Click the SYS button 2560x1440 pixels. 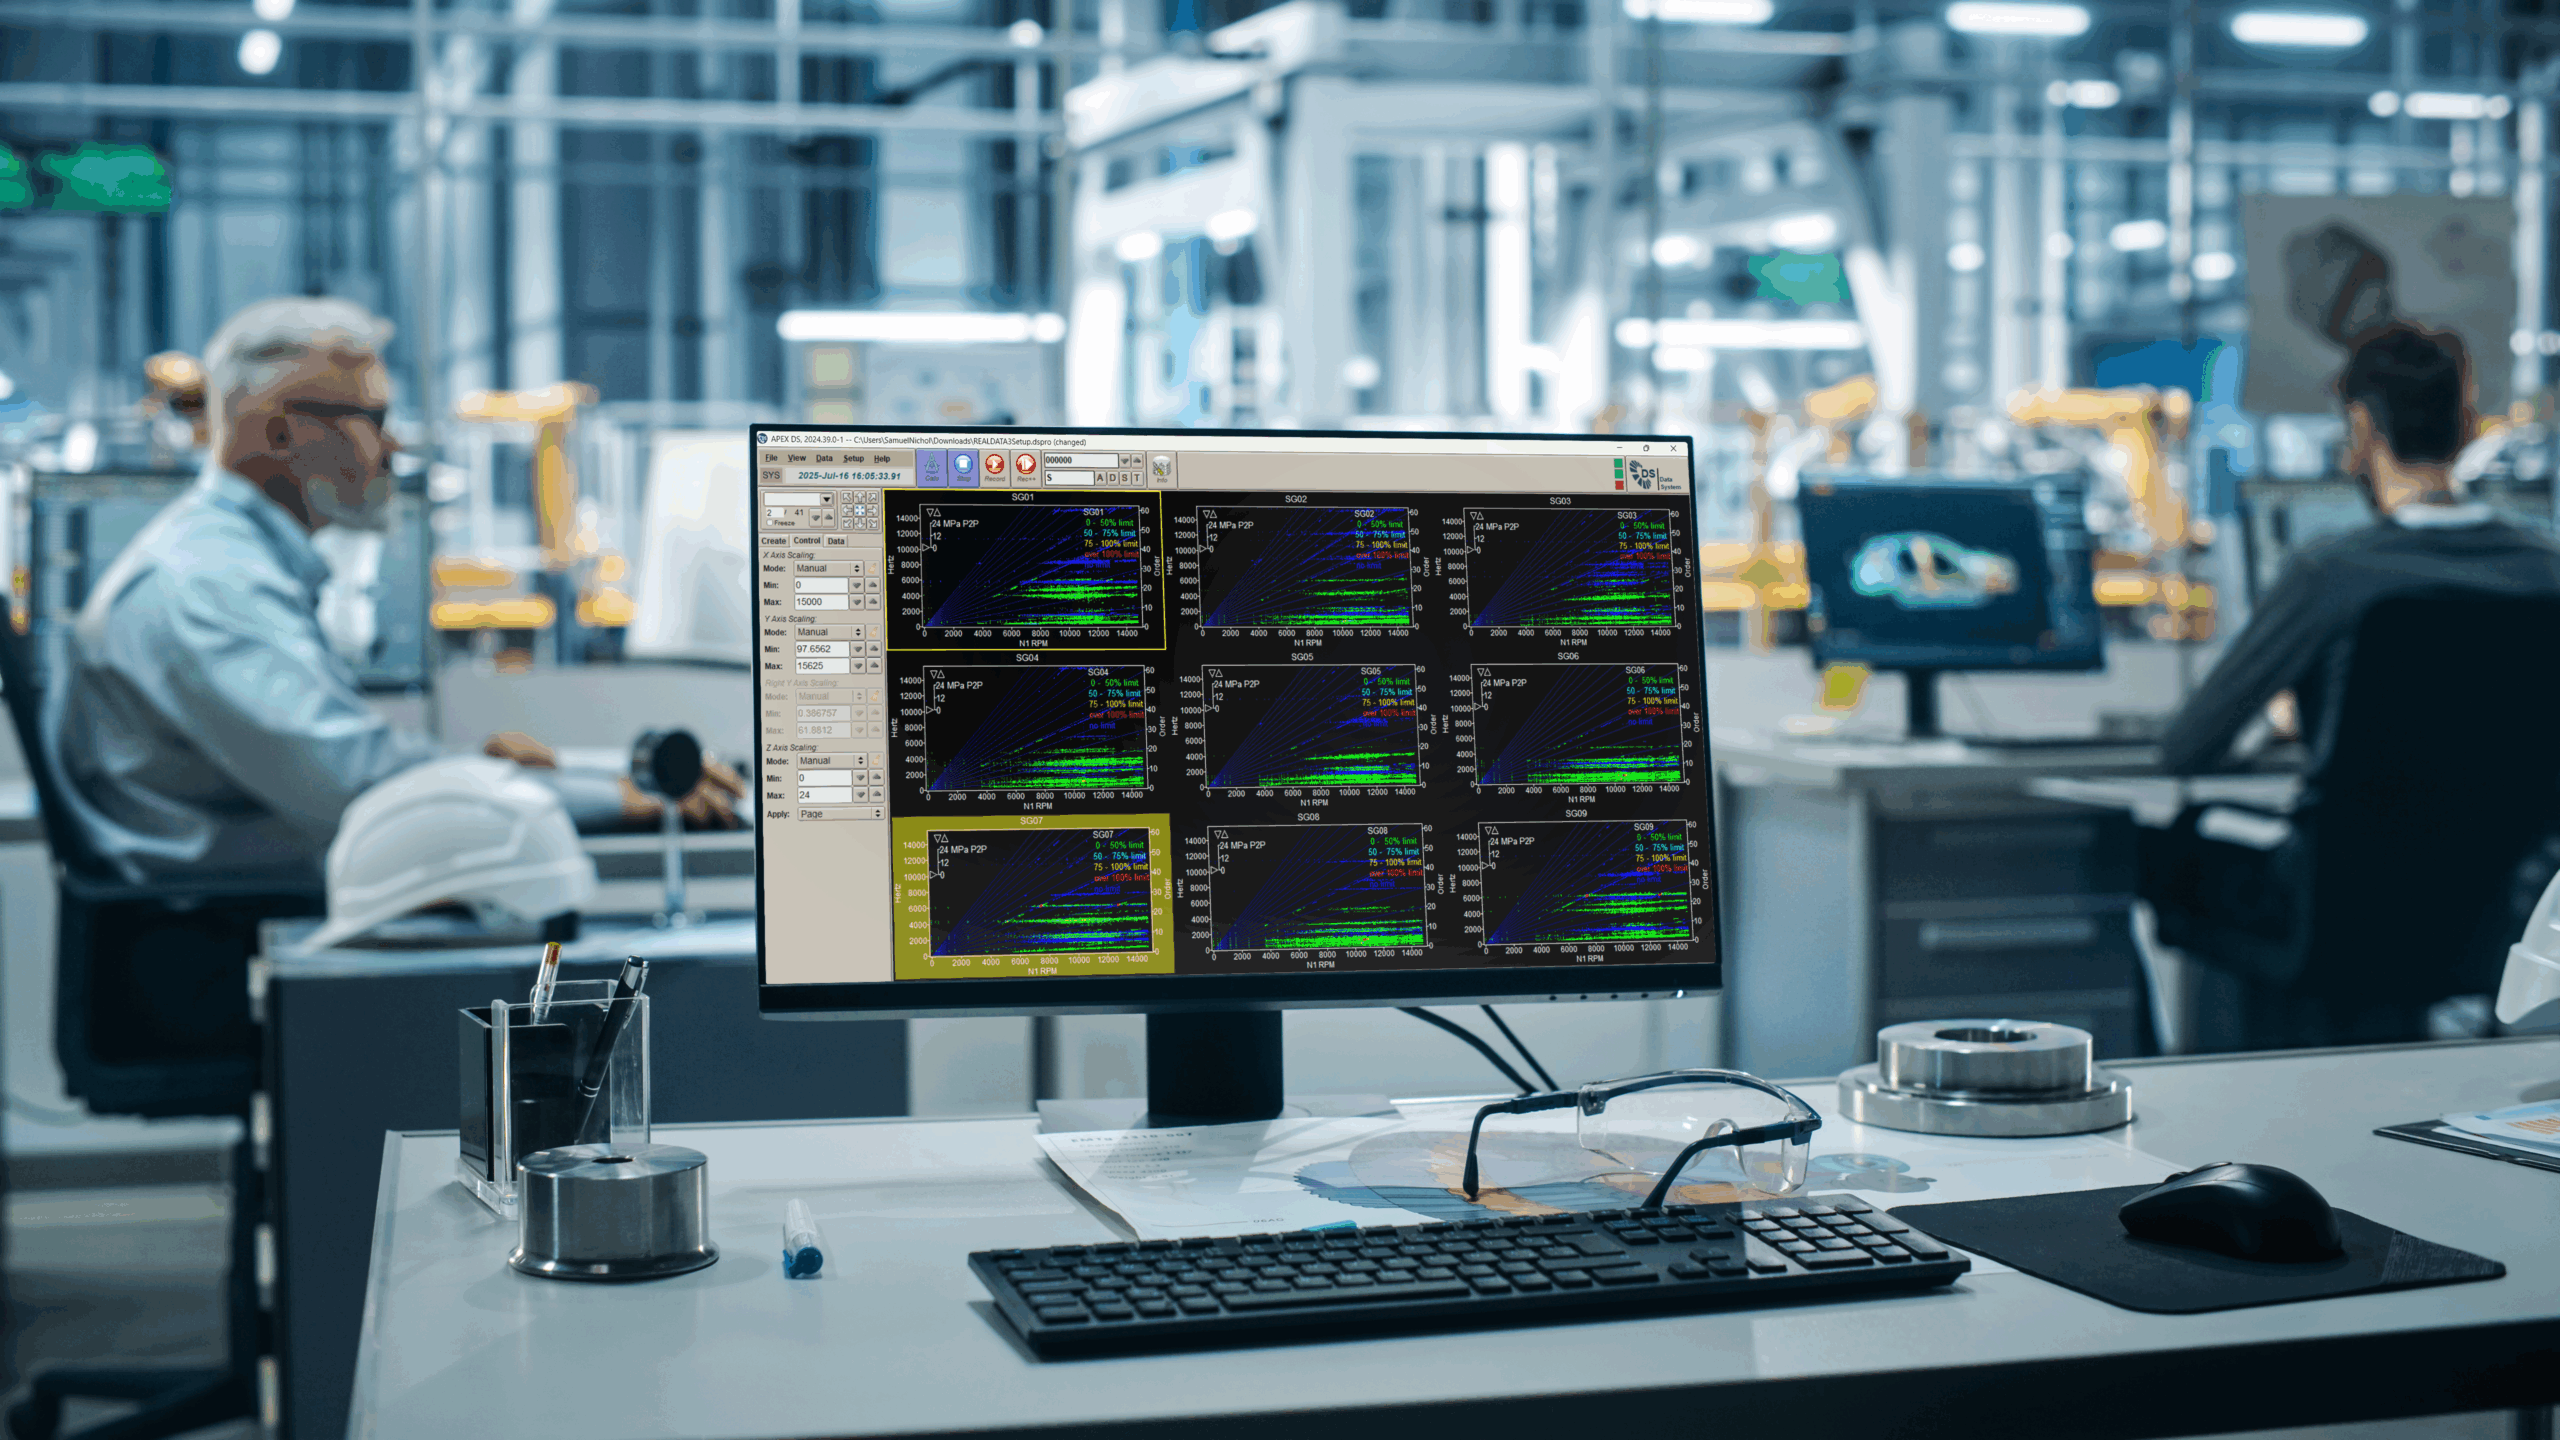[x=770, y=476]
